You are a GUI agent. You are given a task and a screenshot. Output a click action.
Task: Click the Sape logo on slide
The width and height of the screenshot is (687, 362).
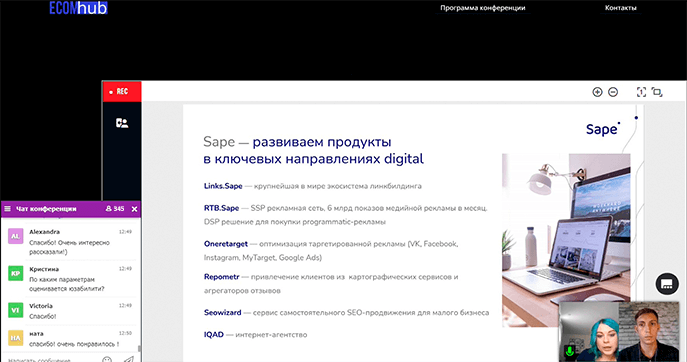click(x=603, y=129)
